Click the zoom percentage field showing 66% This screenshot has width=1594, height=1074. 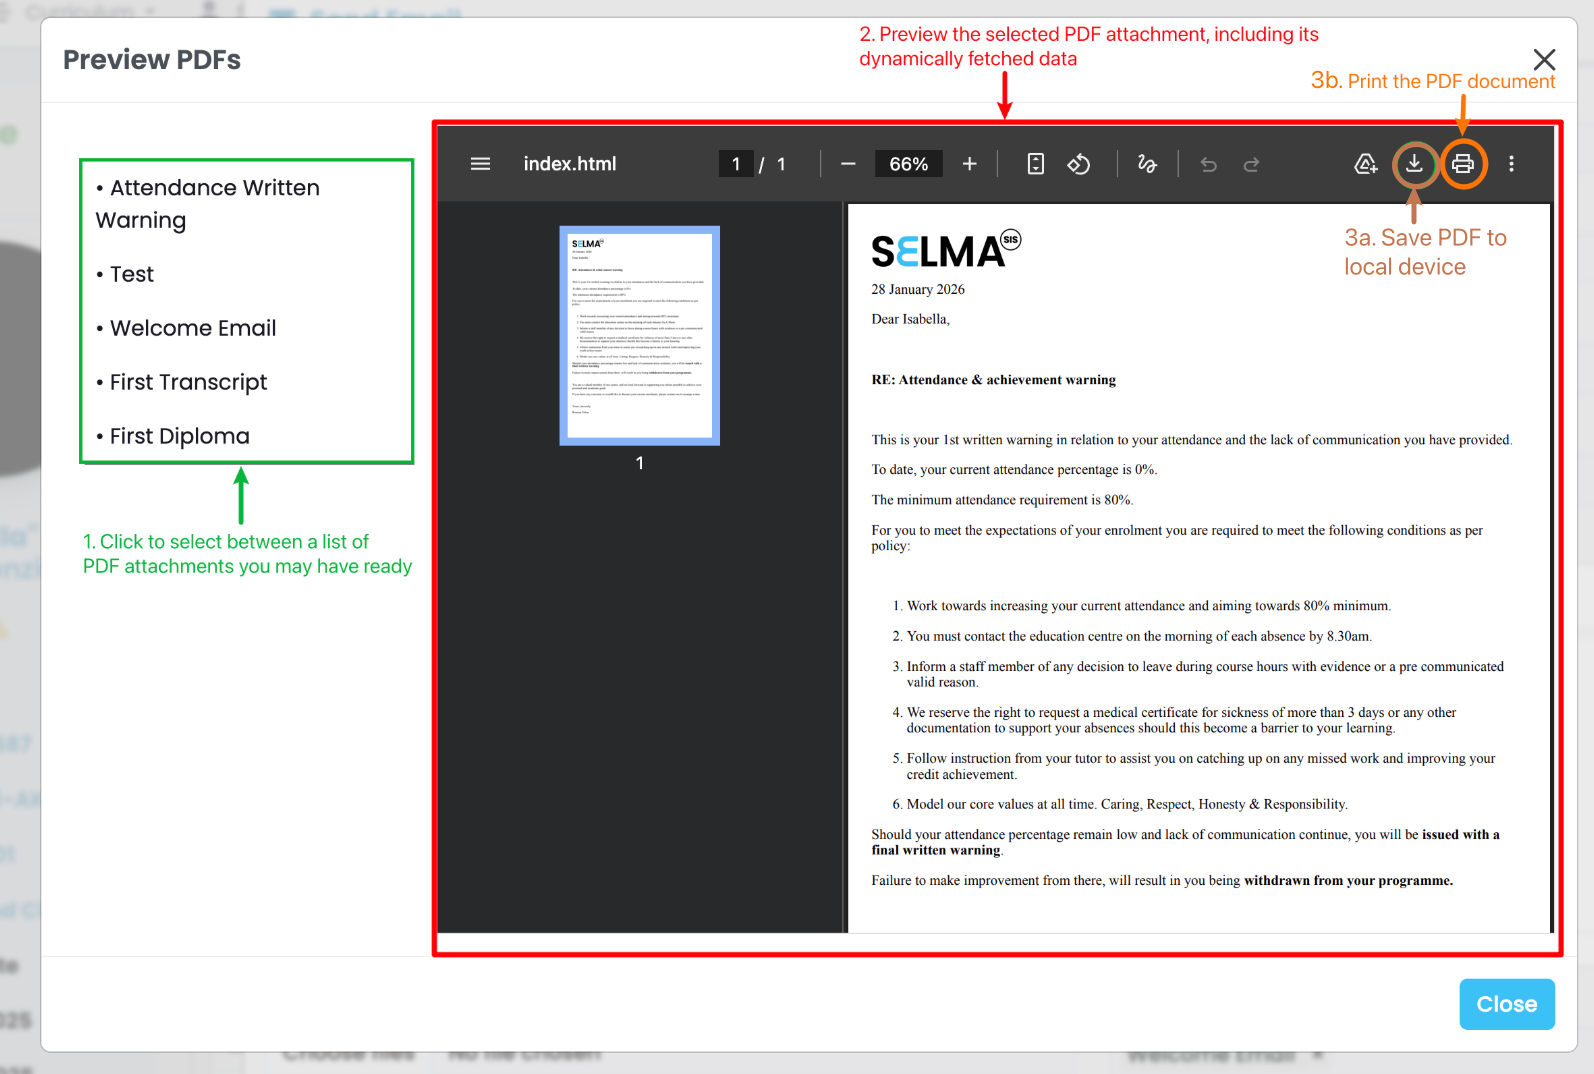click(x=908, y=164)
